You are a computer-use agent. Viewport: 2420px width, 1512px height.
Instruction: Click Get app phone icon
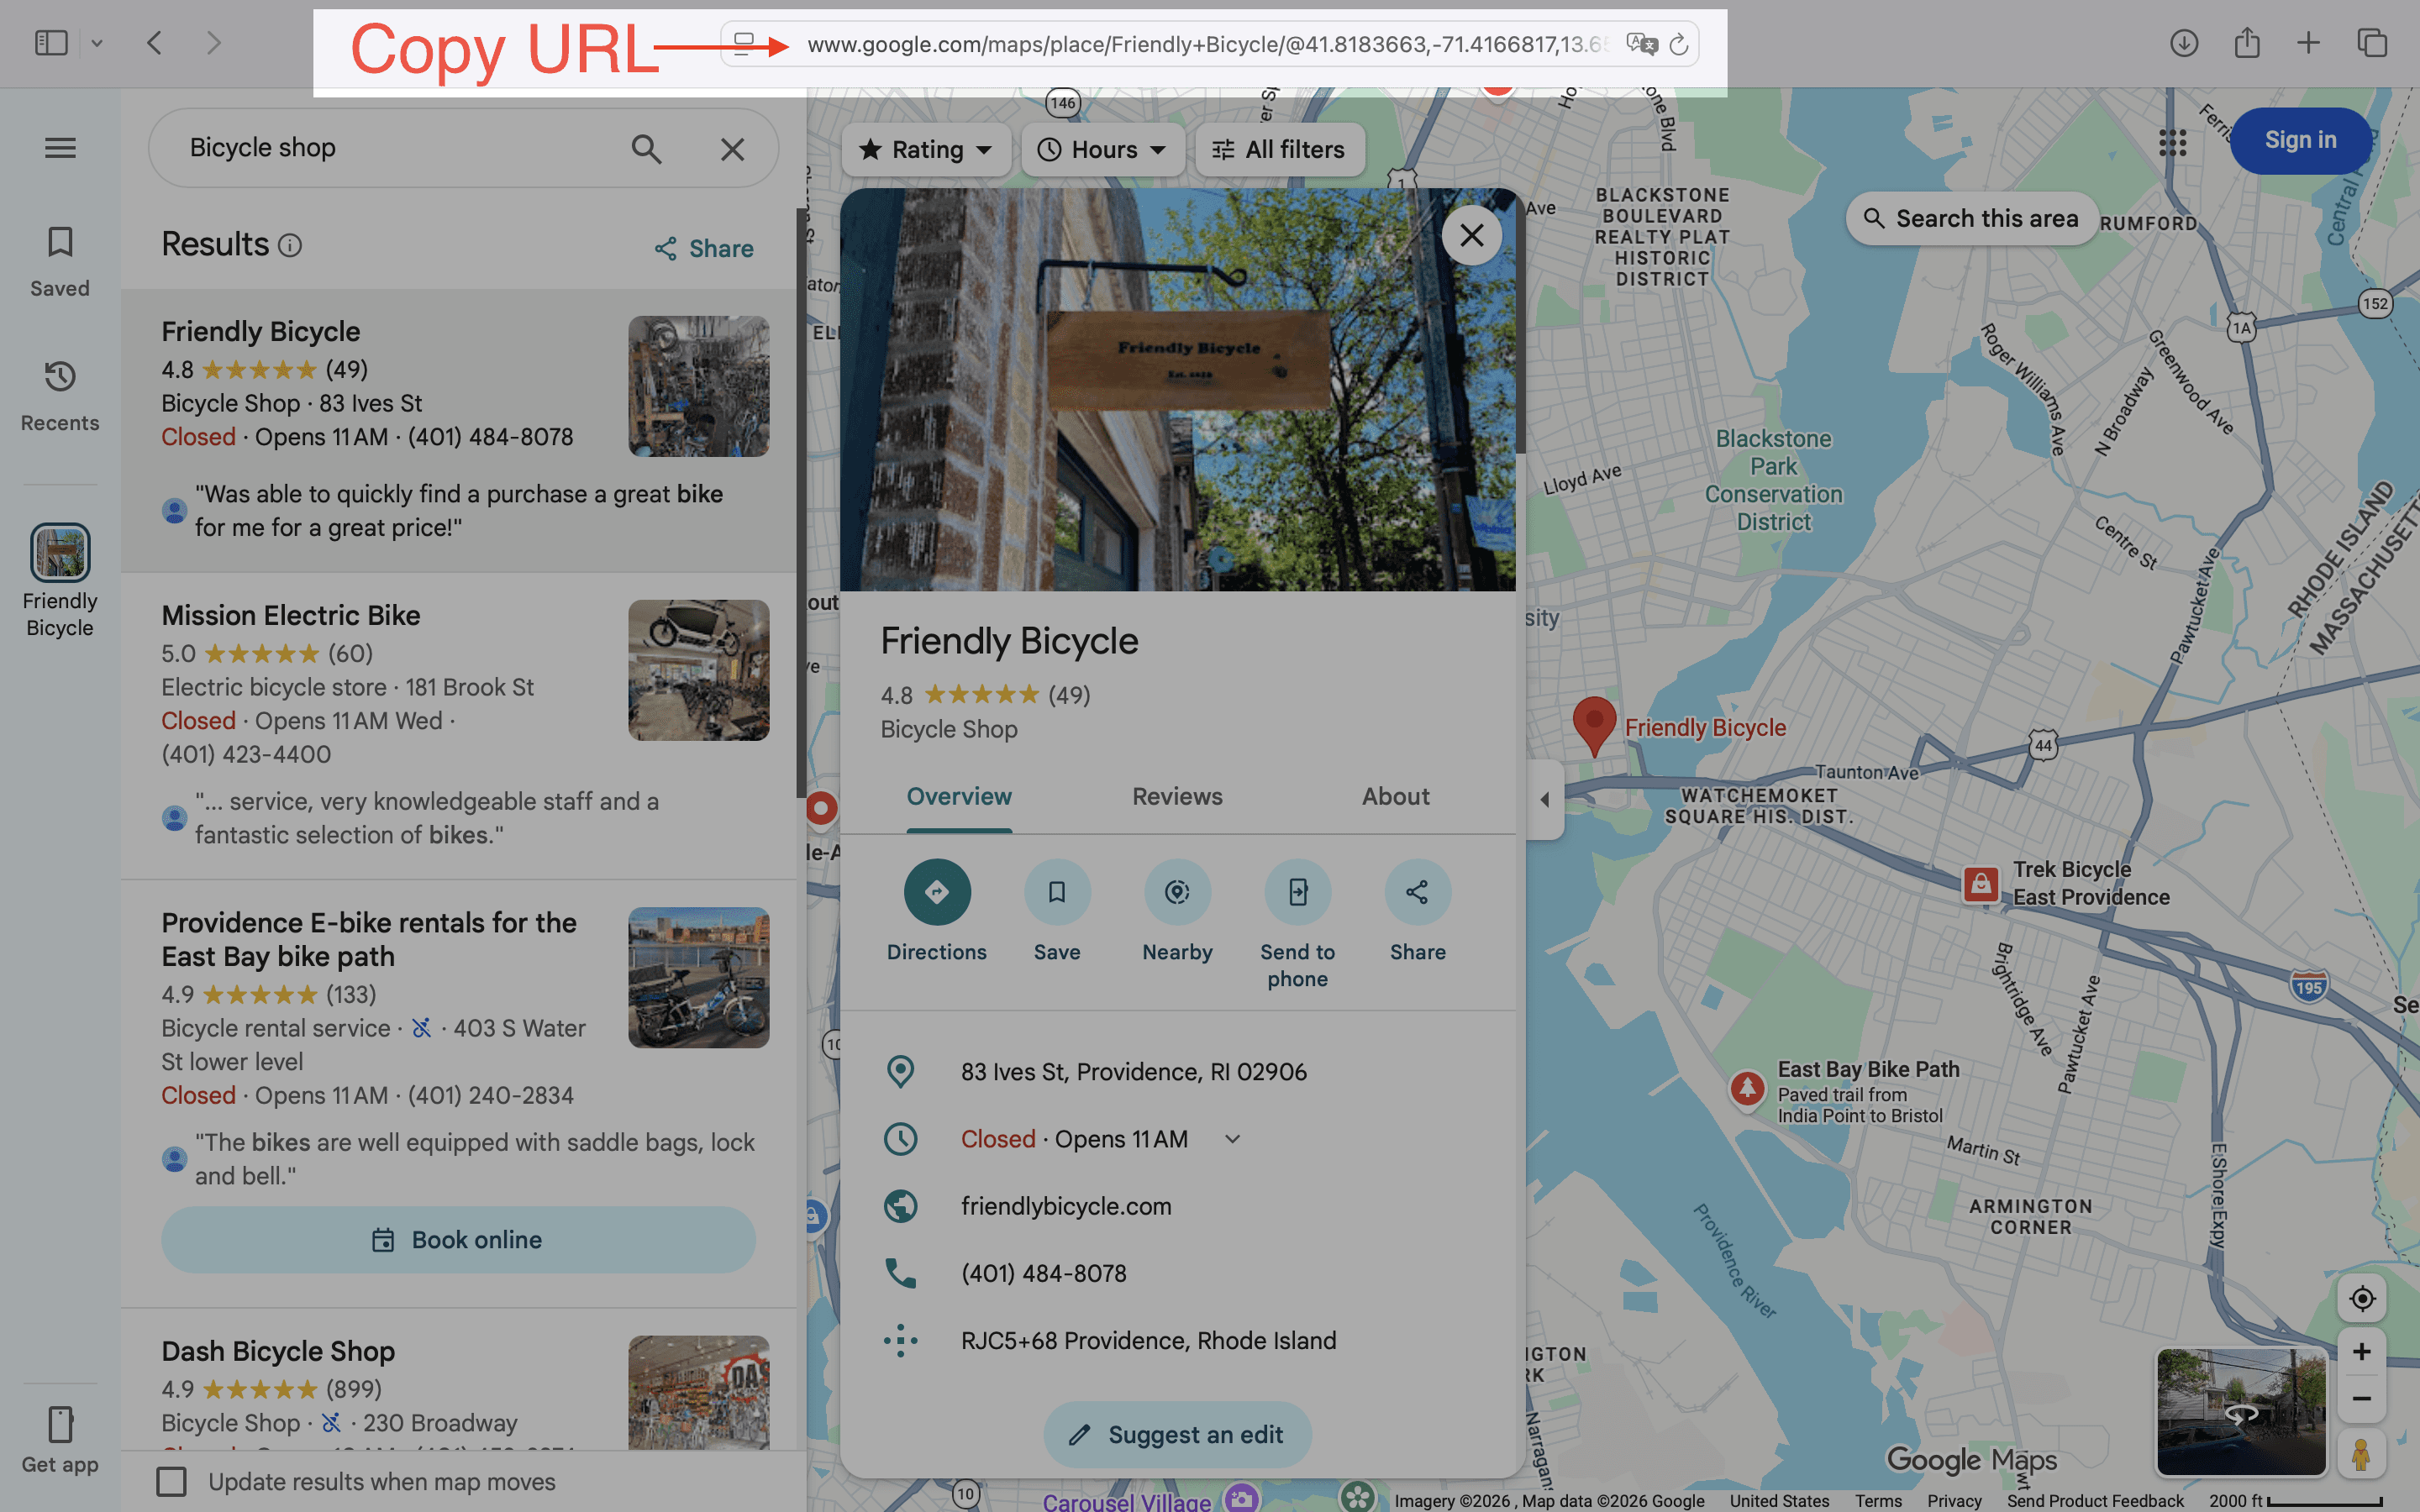pyautogui.click(x=60, y=1424)
